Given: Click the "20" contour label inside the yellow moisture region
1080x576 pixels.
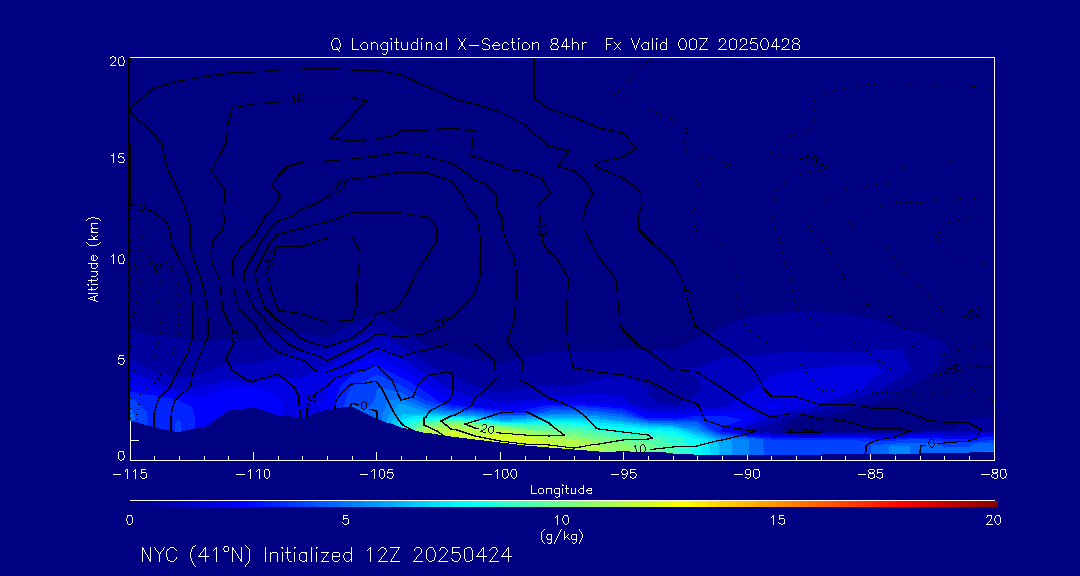Looking at the screenshot, I should pos(489,429).
